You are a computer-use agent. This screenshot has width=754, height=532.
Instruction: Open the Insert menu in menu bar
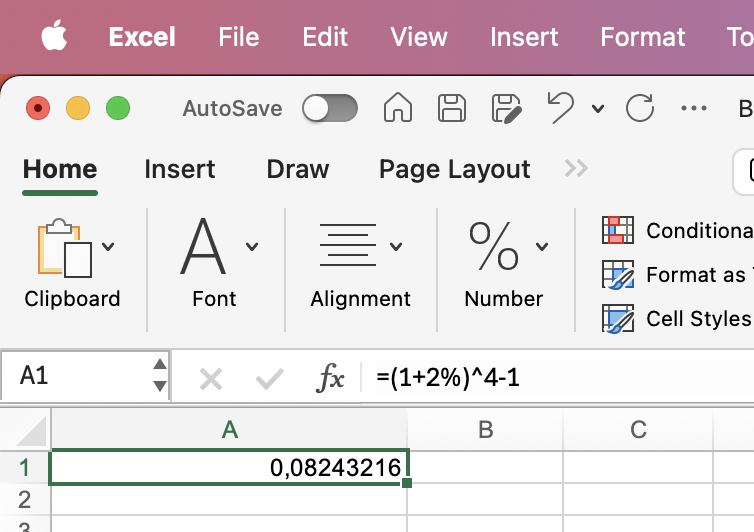524,37
